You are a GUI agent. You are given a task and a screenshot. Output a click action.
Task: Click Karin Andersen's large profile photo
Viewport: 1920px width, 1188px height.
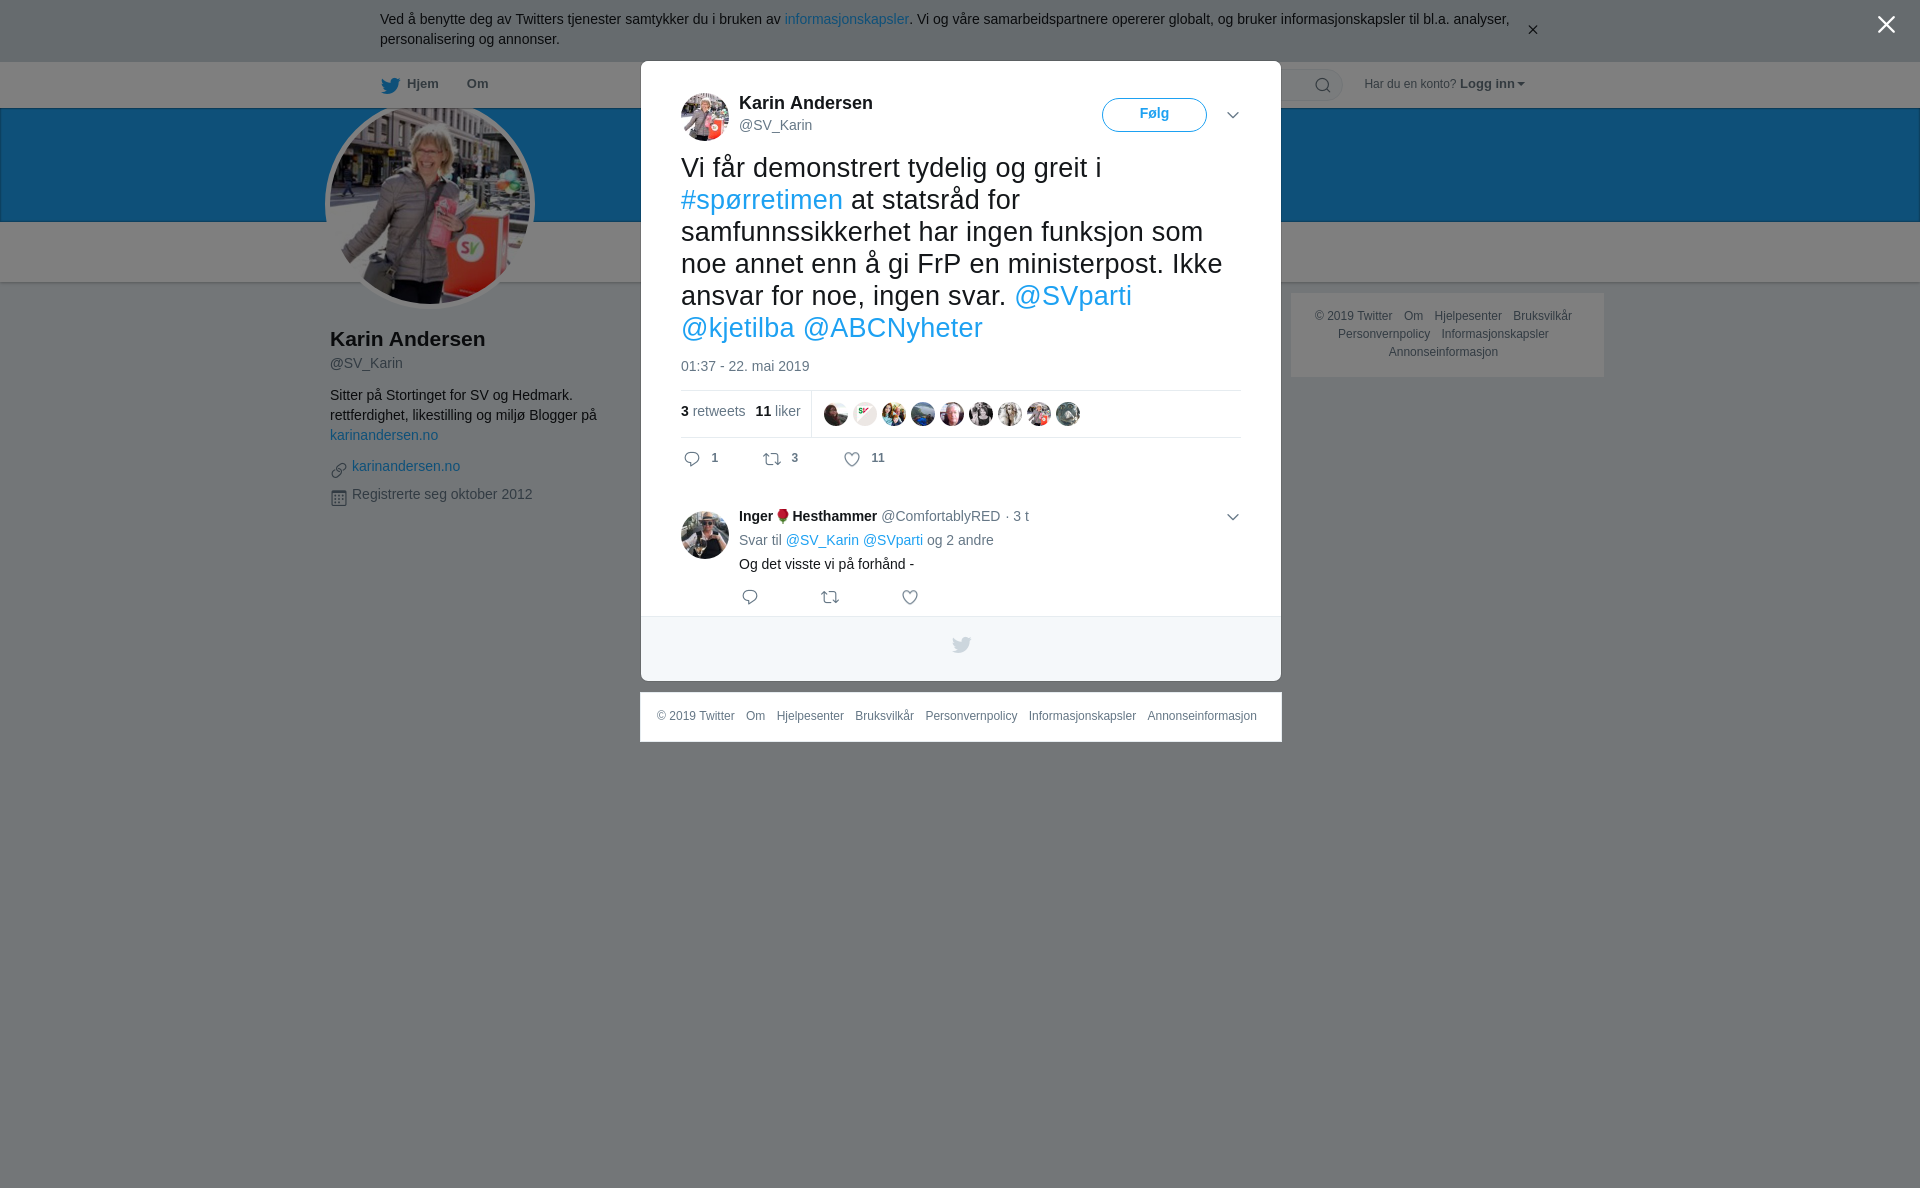(430, 204)
